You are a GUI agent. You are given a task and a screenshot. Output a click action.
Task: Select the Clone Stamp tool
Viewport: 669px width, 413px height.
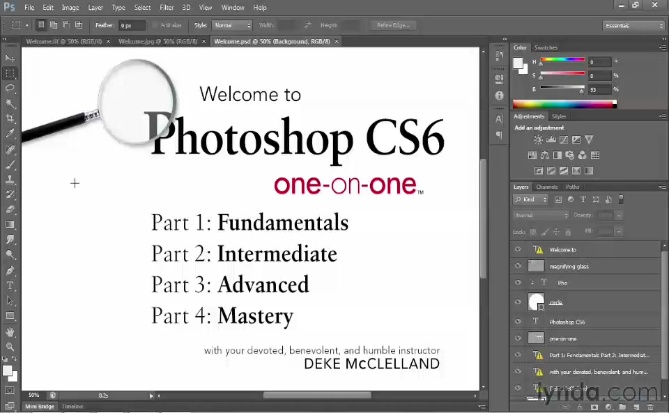(10, 180)
